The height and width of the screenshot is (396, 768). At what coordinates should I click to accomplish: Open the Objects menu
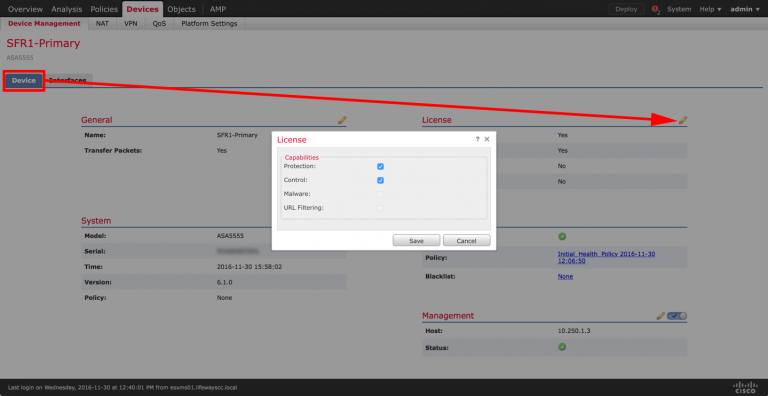(x=181, y=9)
